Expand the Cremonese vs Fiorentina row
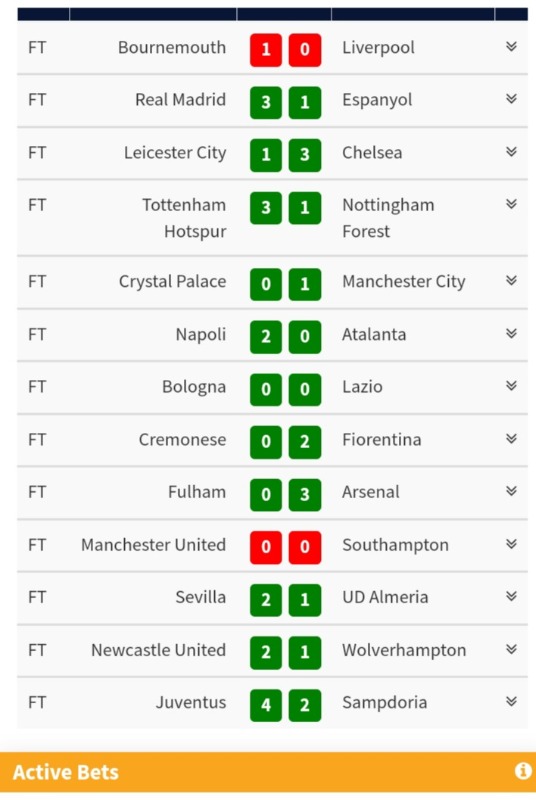This screenshot has height=800, width=536. pyautogui.click(x=511, y=439)
